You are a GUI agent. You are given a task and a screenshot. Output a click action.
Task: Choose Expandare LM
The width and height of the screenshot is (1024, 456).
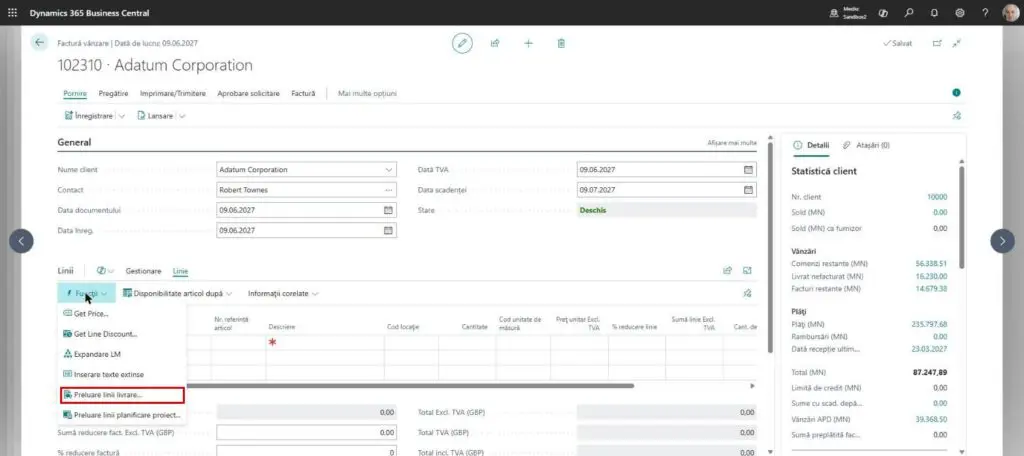pos(121,354)
